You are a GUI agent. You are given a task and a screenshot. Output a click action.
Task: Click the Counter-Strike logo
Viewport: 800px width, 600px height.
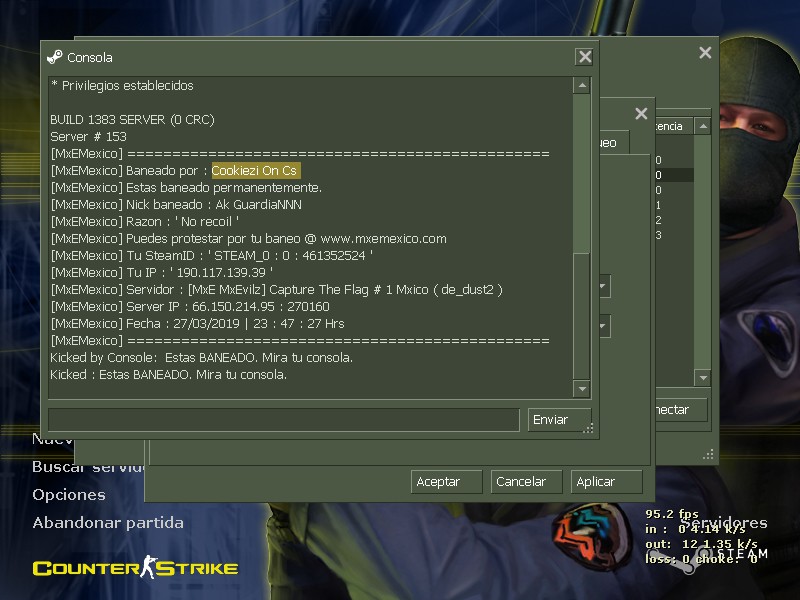click(135, 567)
